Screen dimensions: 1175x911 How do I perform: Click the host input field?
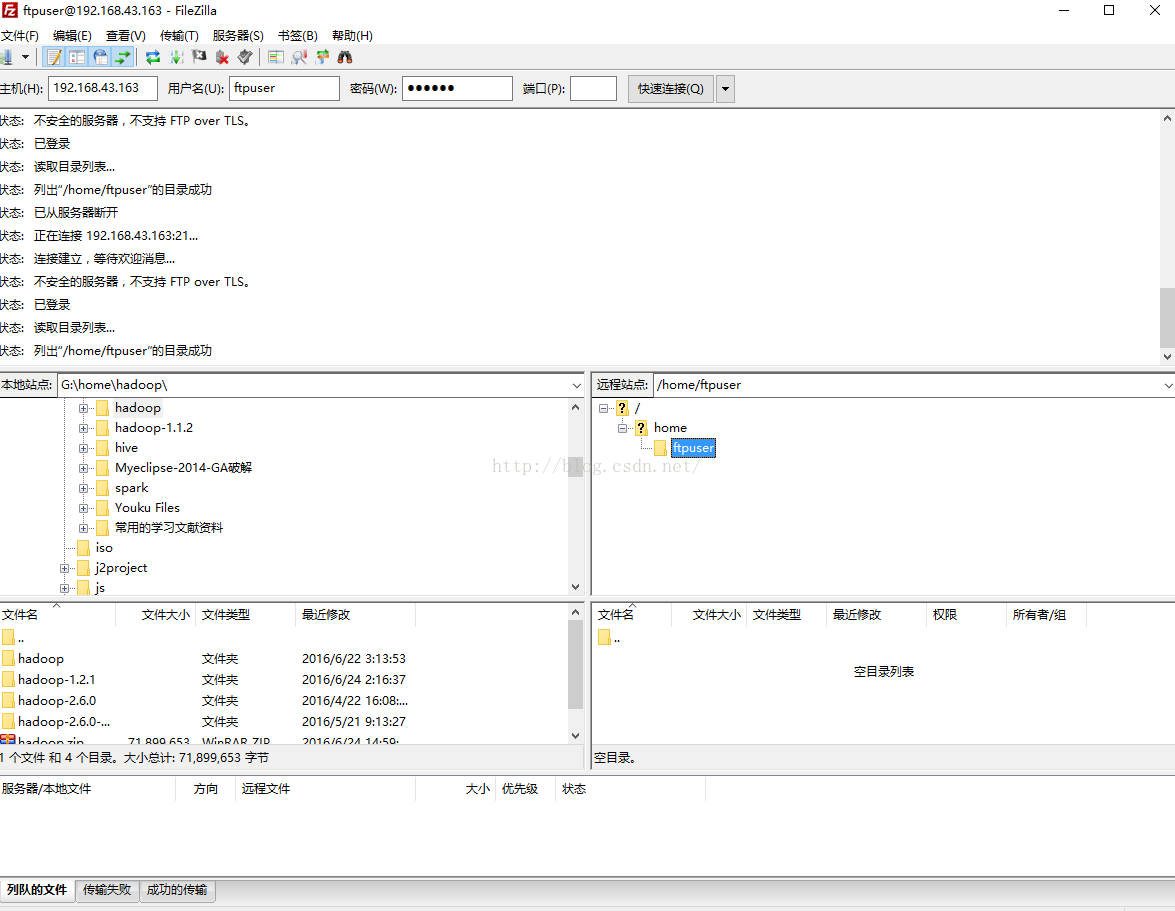103,88
